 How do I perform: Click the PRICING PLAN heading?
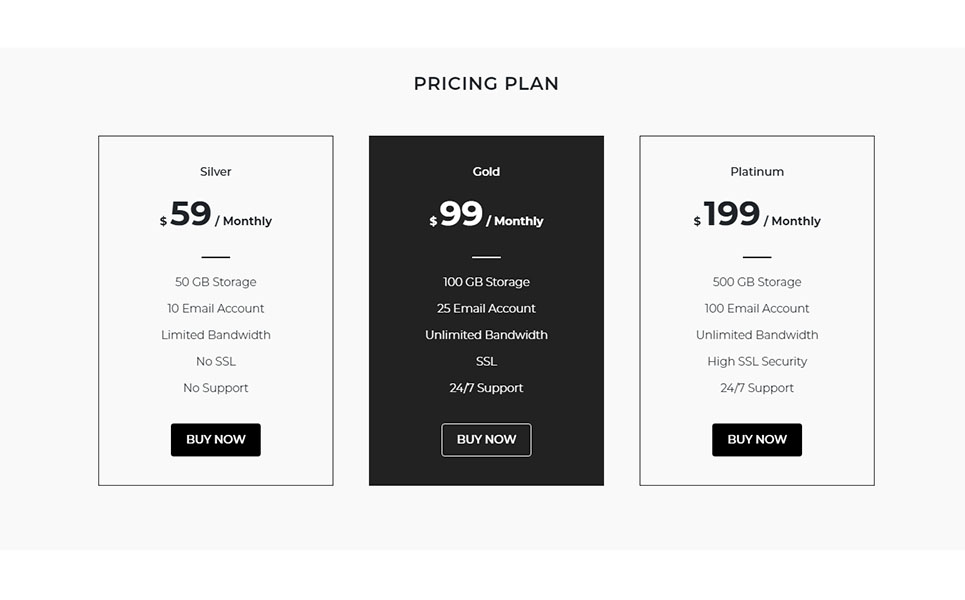pyautogui.click(x=486, y=84)
